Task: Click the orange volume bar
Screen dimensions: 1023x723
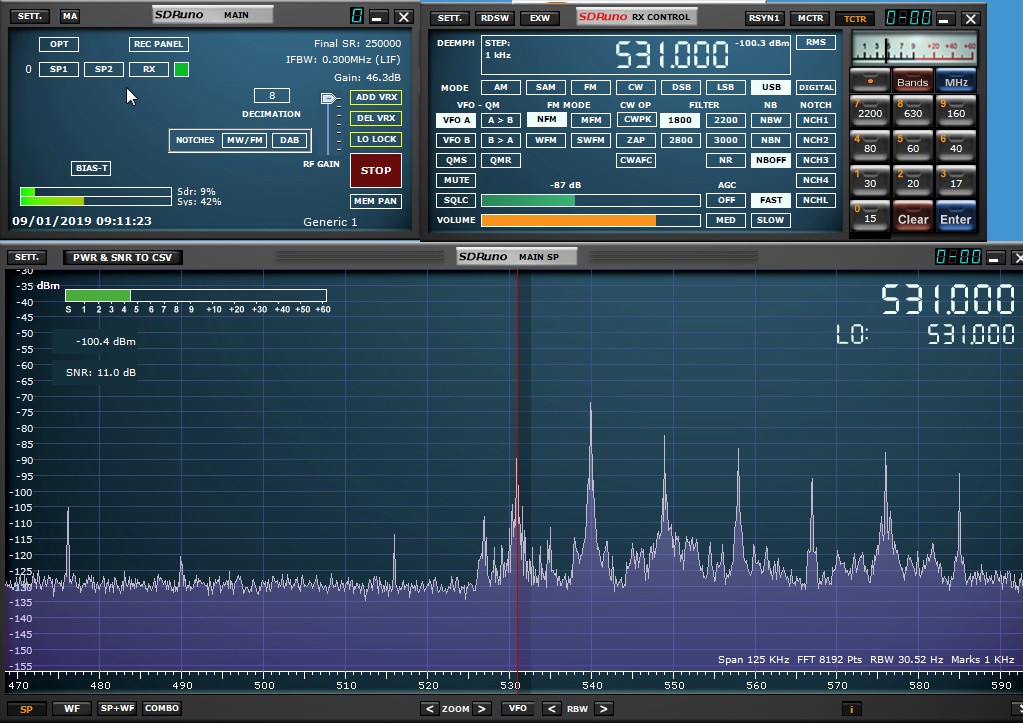Action: (x=568, y=221)
